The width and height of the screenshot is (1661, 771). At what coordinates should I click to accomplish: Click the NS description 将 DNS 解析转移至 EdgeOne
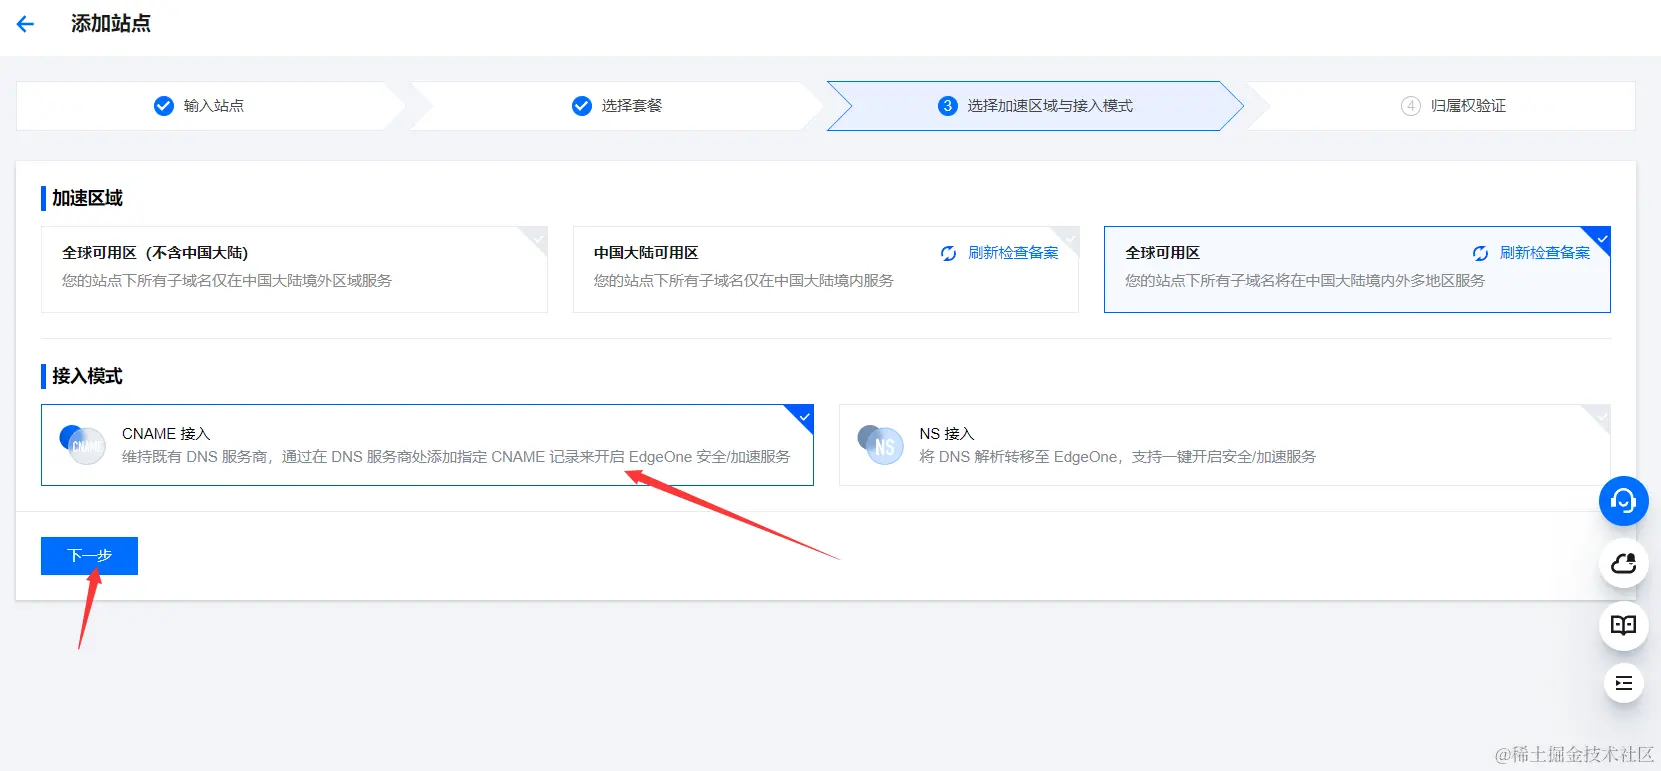pos(1118,457)
